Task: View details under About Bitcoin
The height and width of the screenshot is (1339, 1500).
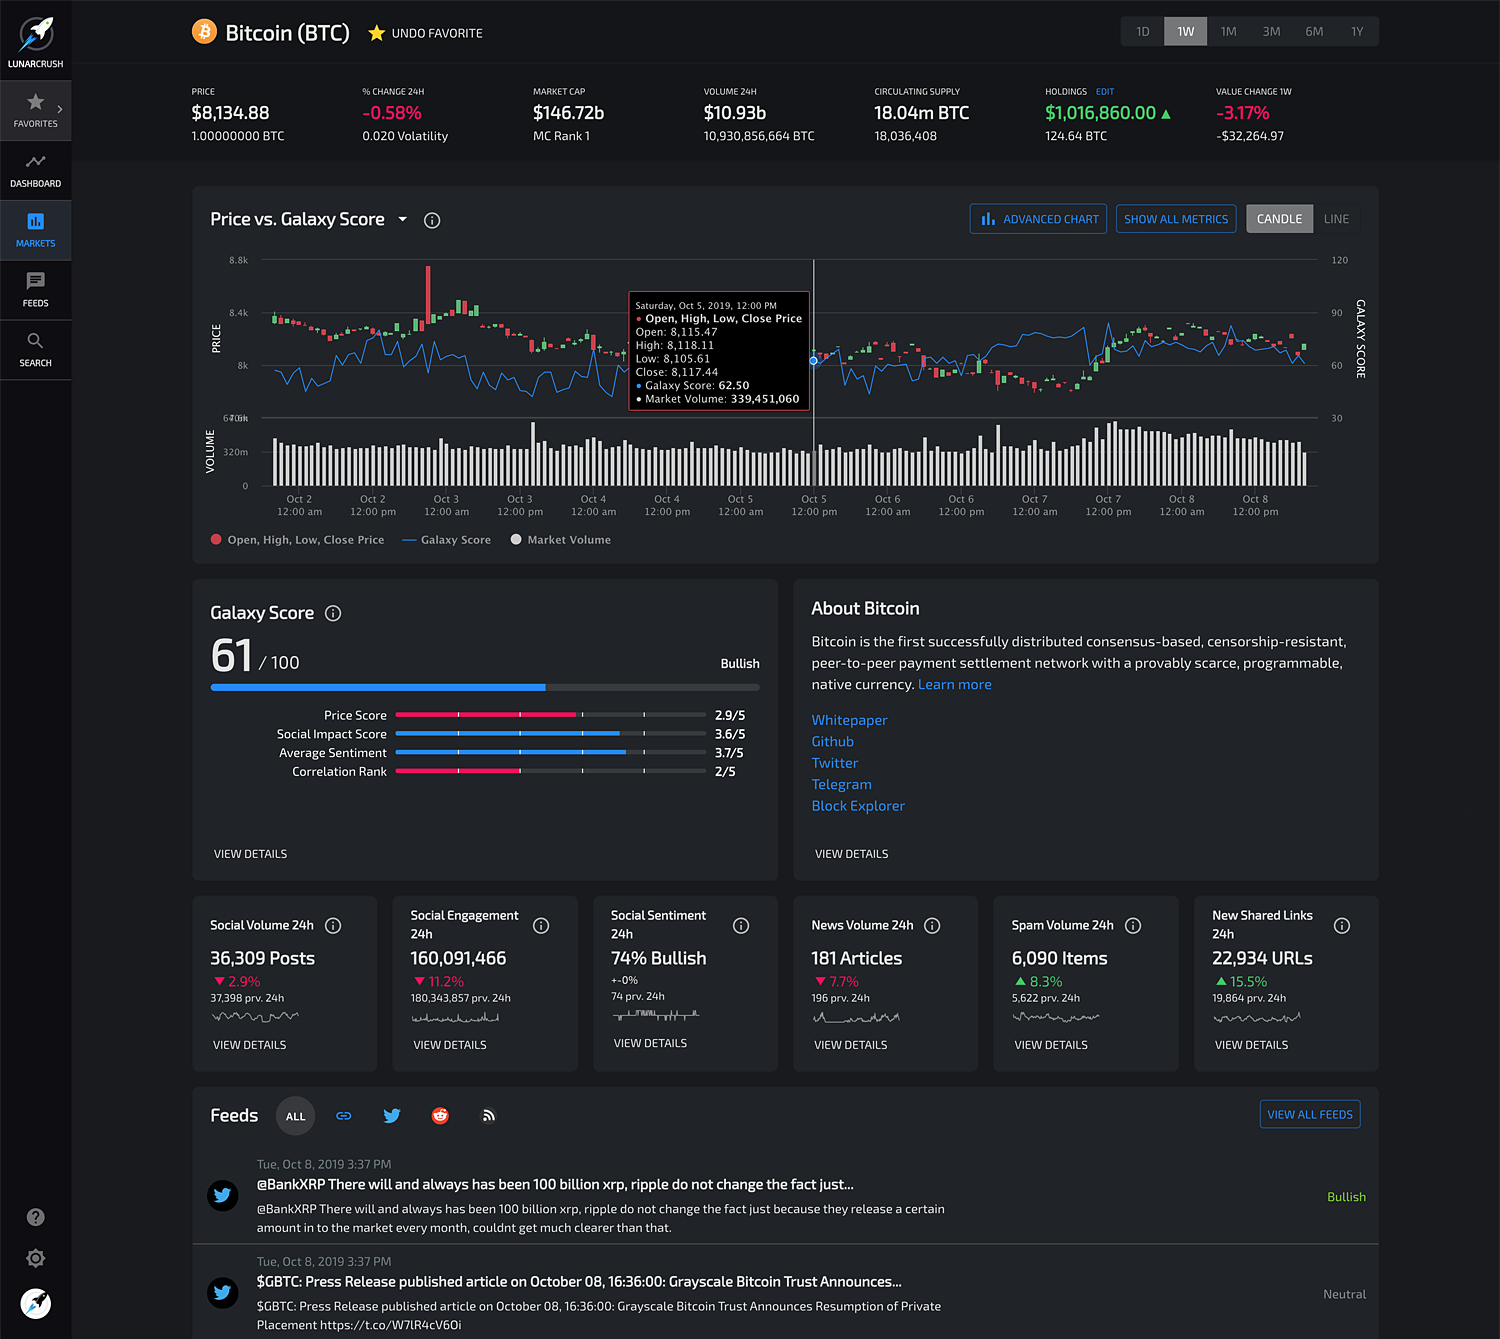Action: coord(851,854)
